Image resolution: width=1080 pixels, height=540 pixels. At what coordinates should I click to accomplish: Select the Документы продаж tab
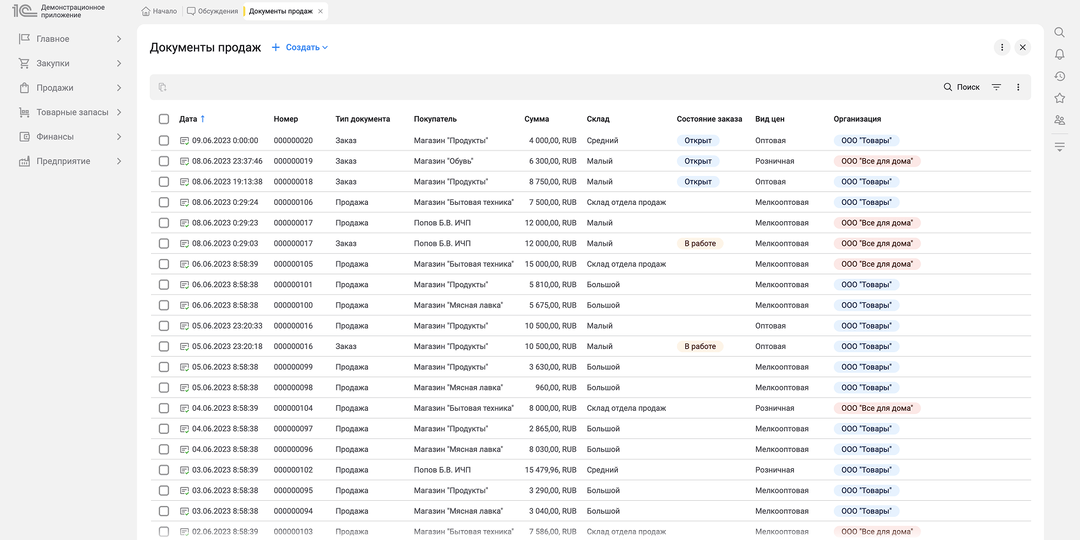click(280, 11)
